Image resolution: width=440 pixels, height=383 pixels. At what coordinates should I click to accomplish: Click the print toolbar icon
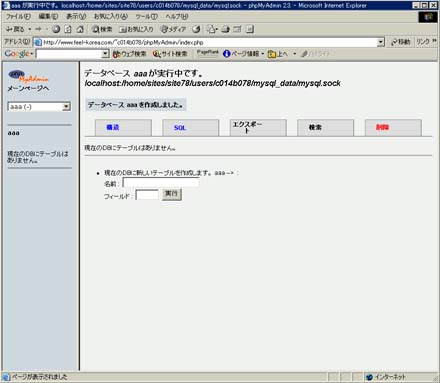pyautogui.click(x=226, y=29)
